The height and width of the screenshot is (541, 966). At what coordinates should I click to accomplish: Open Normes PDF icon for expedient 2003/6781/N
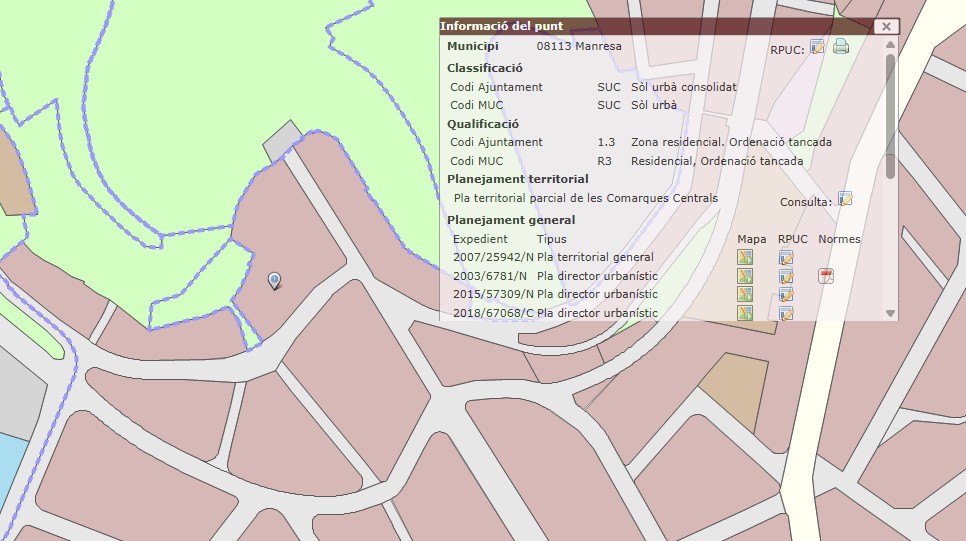point(826,276)
